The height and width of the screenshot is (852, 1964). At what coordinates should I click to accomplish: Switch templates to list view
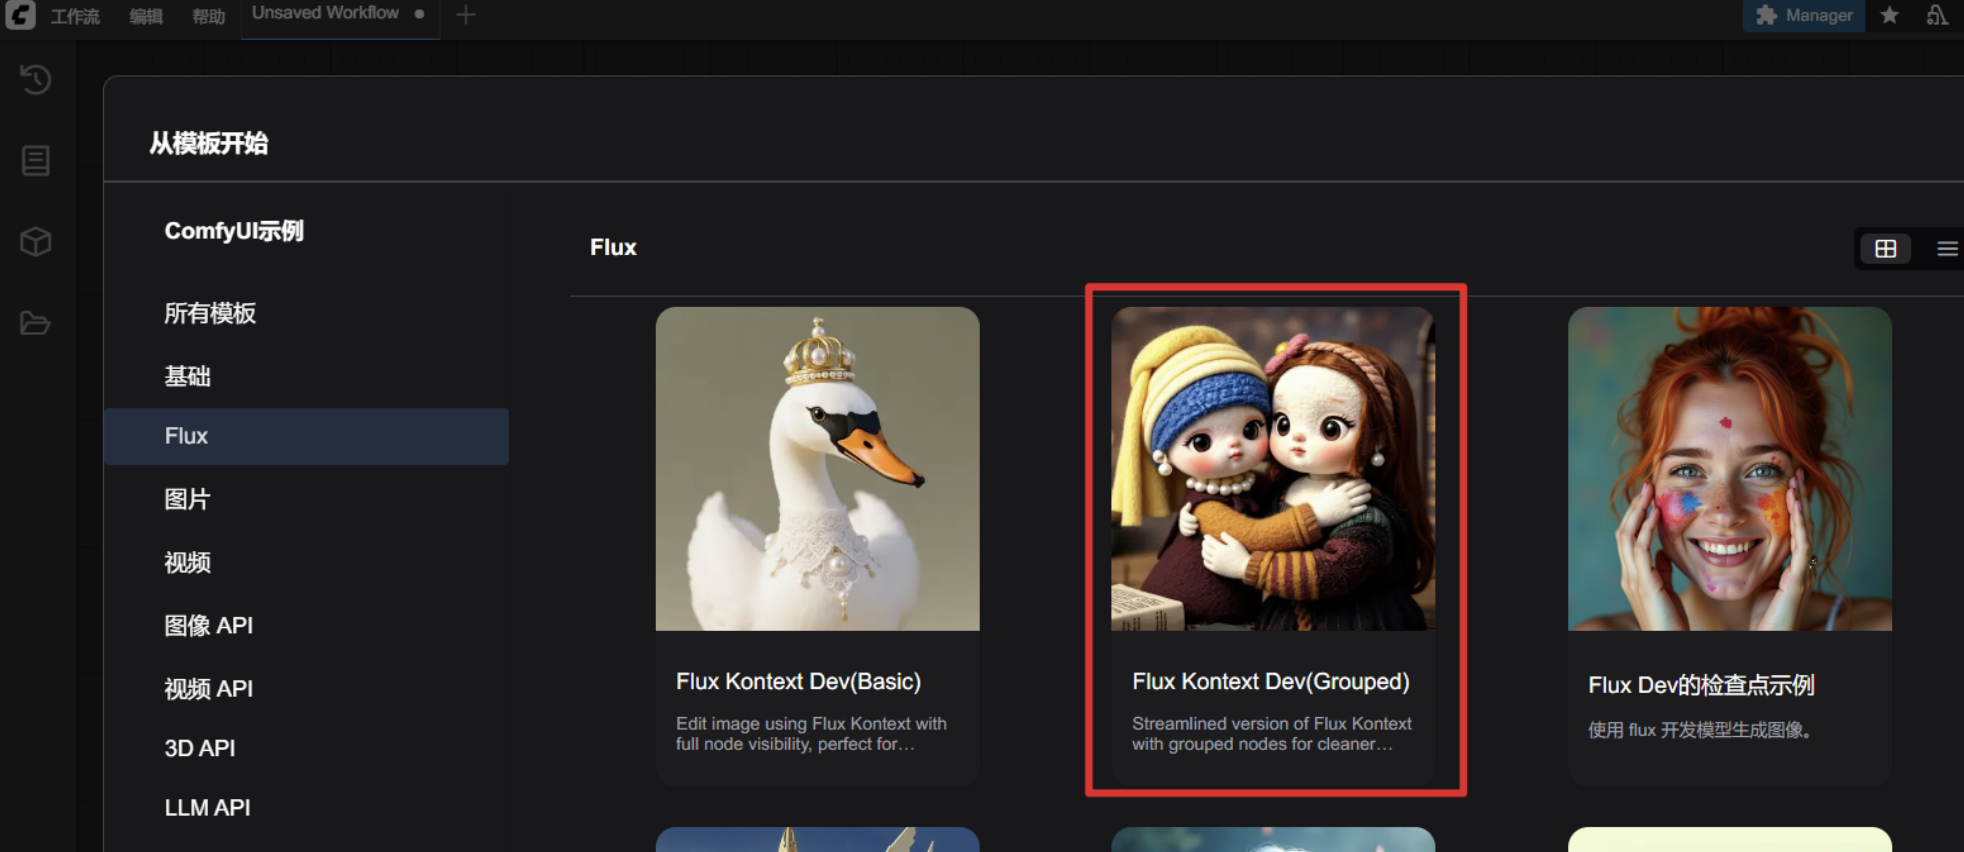(1946, 248)
